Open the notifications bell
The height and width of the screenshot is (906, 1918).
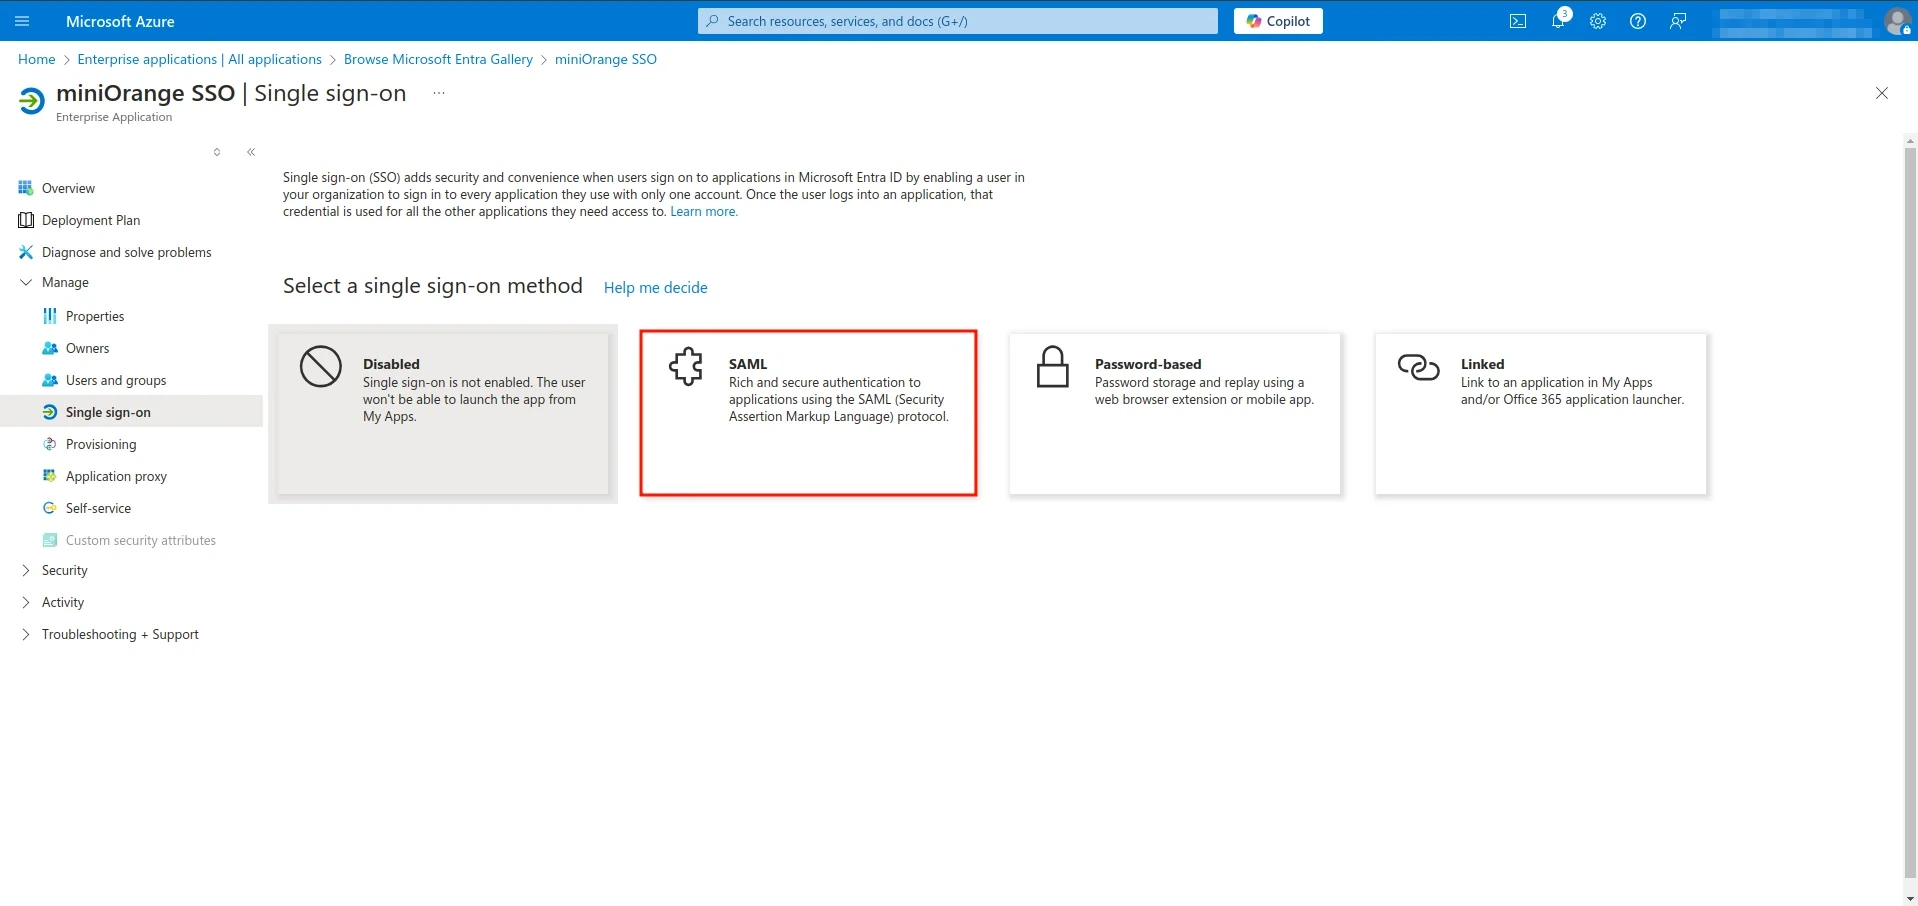pyautogui.click(x=1557, y=21)
